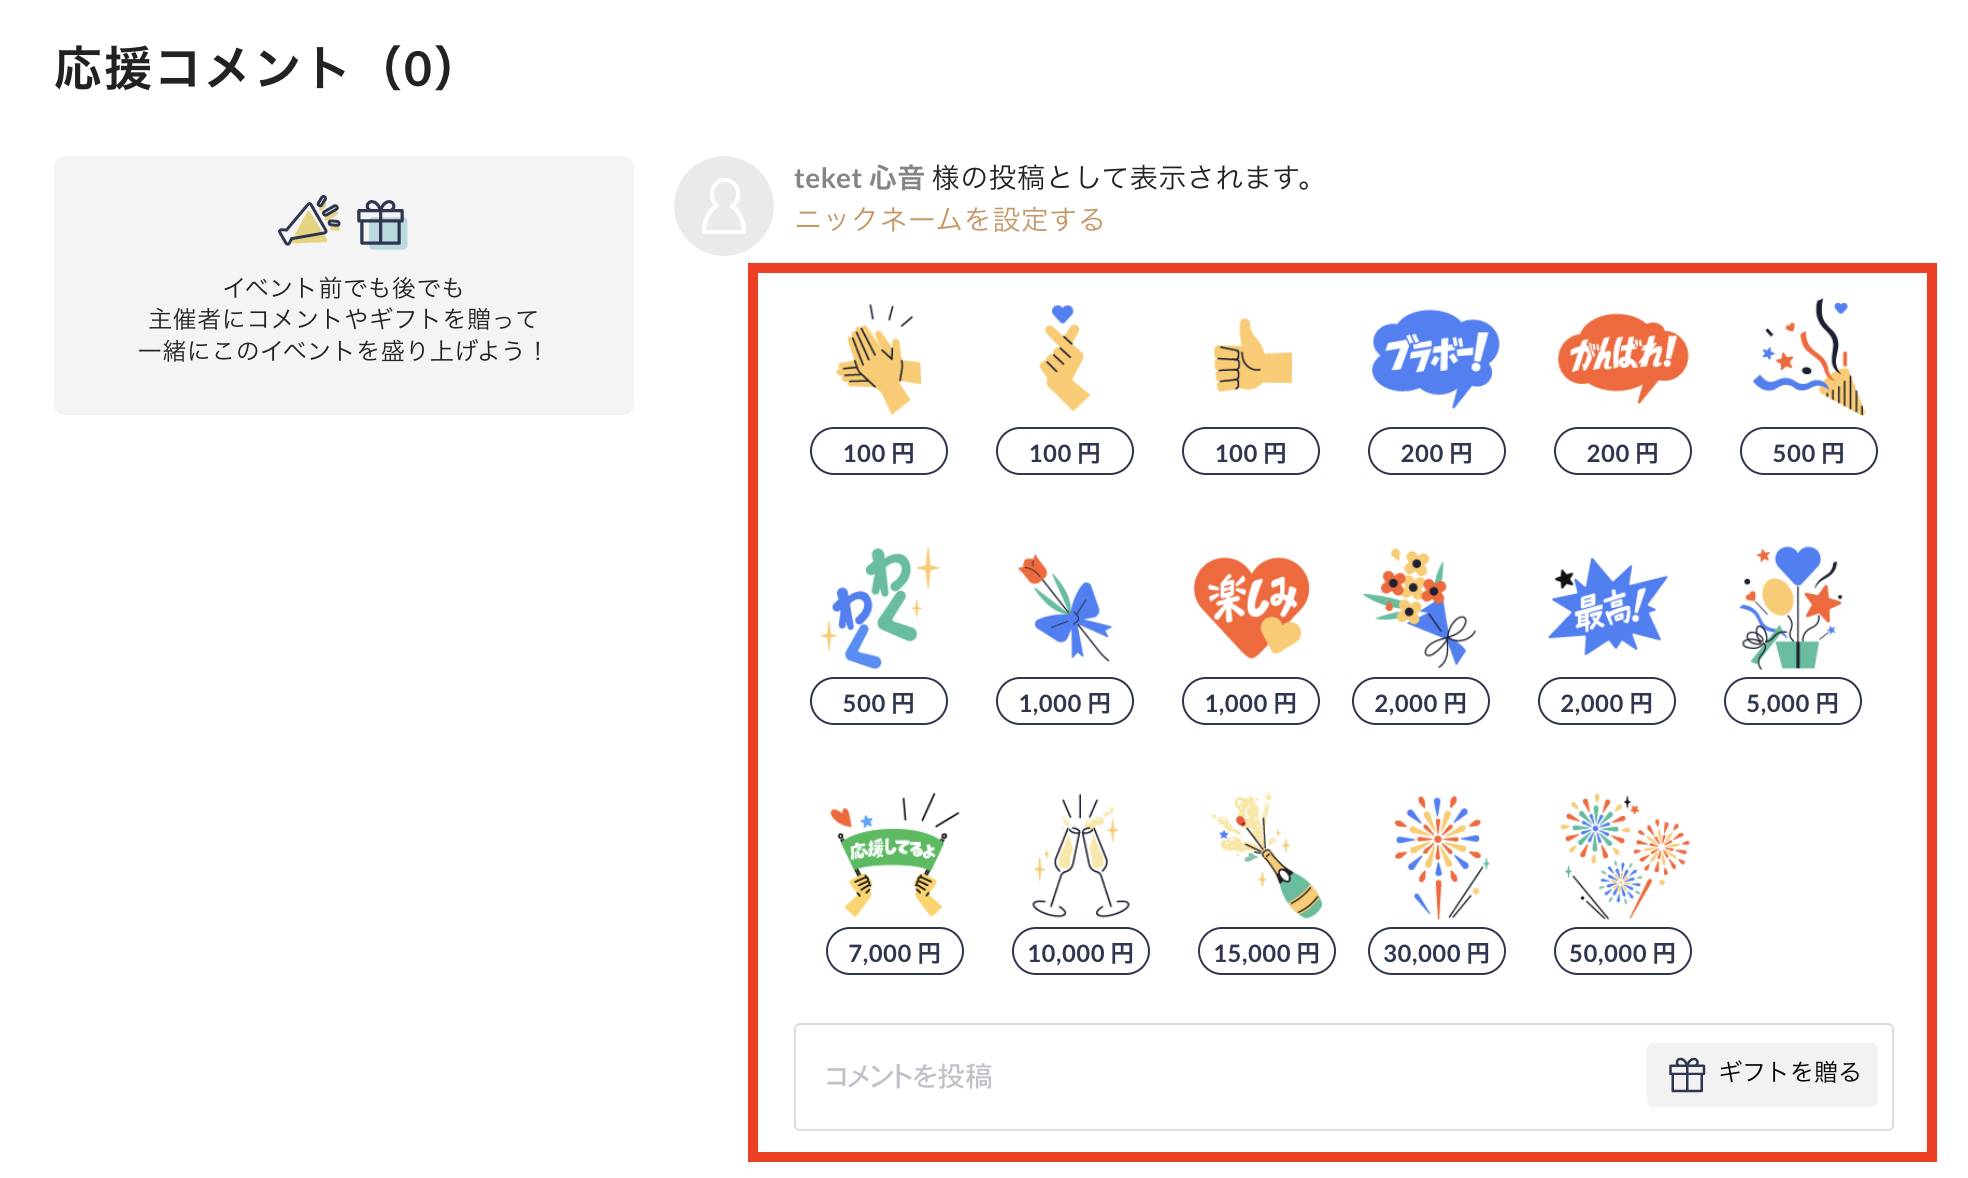Click the 50,000 円 price button

tap(1622, 952)
